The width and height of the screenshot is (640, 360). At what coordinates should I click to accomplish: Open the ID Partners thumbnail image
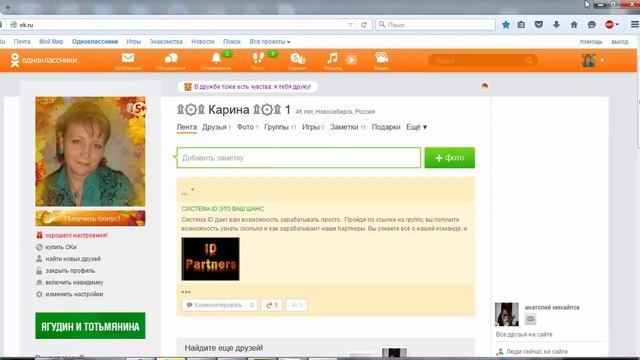pos(210,259)
